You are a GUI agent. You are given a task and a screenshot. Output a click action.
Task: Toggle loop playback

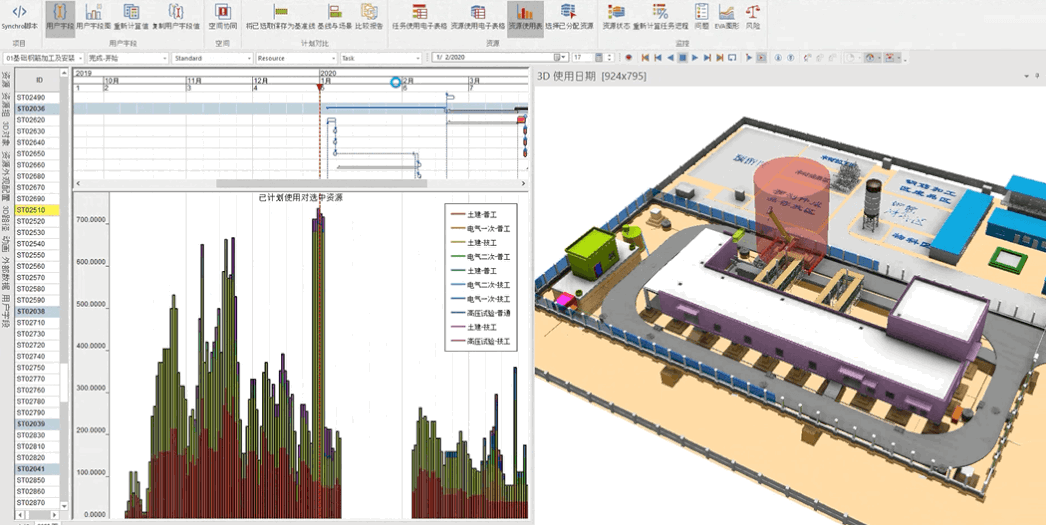click(732, 58)
